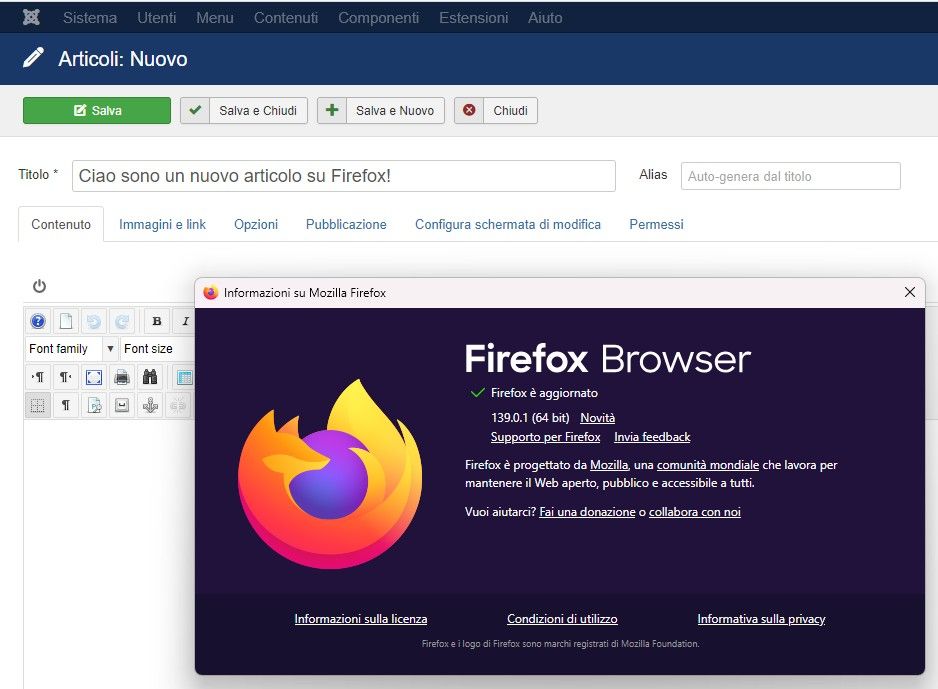Open Informazioni sulla licenza link
Image resolution: width=938 pixels, height=689 pixels.
coord(361,619)
